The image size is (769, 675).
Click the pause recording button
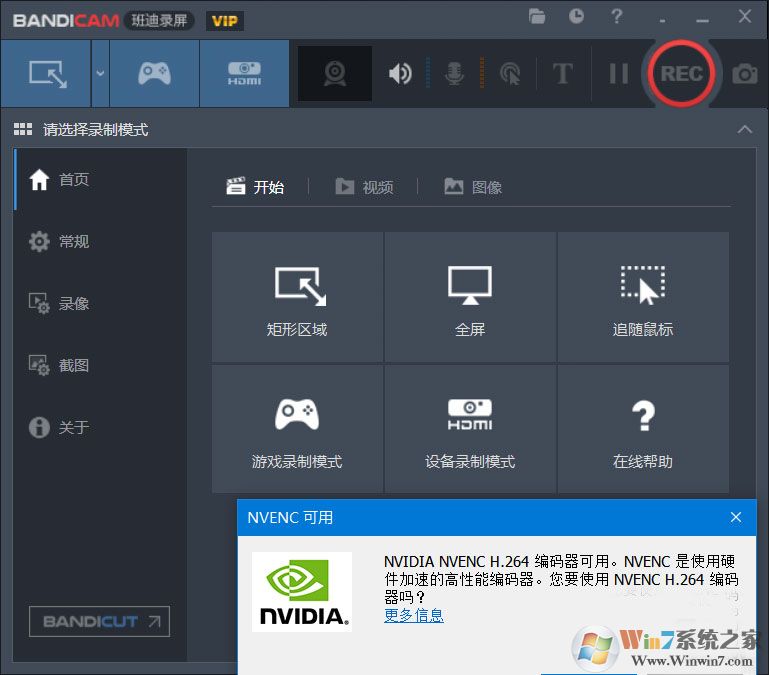pos(618,74)
